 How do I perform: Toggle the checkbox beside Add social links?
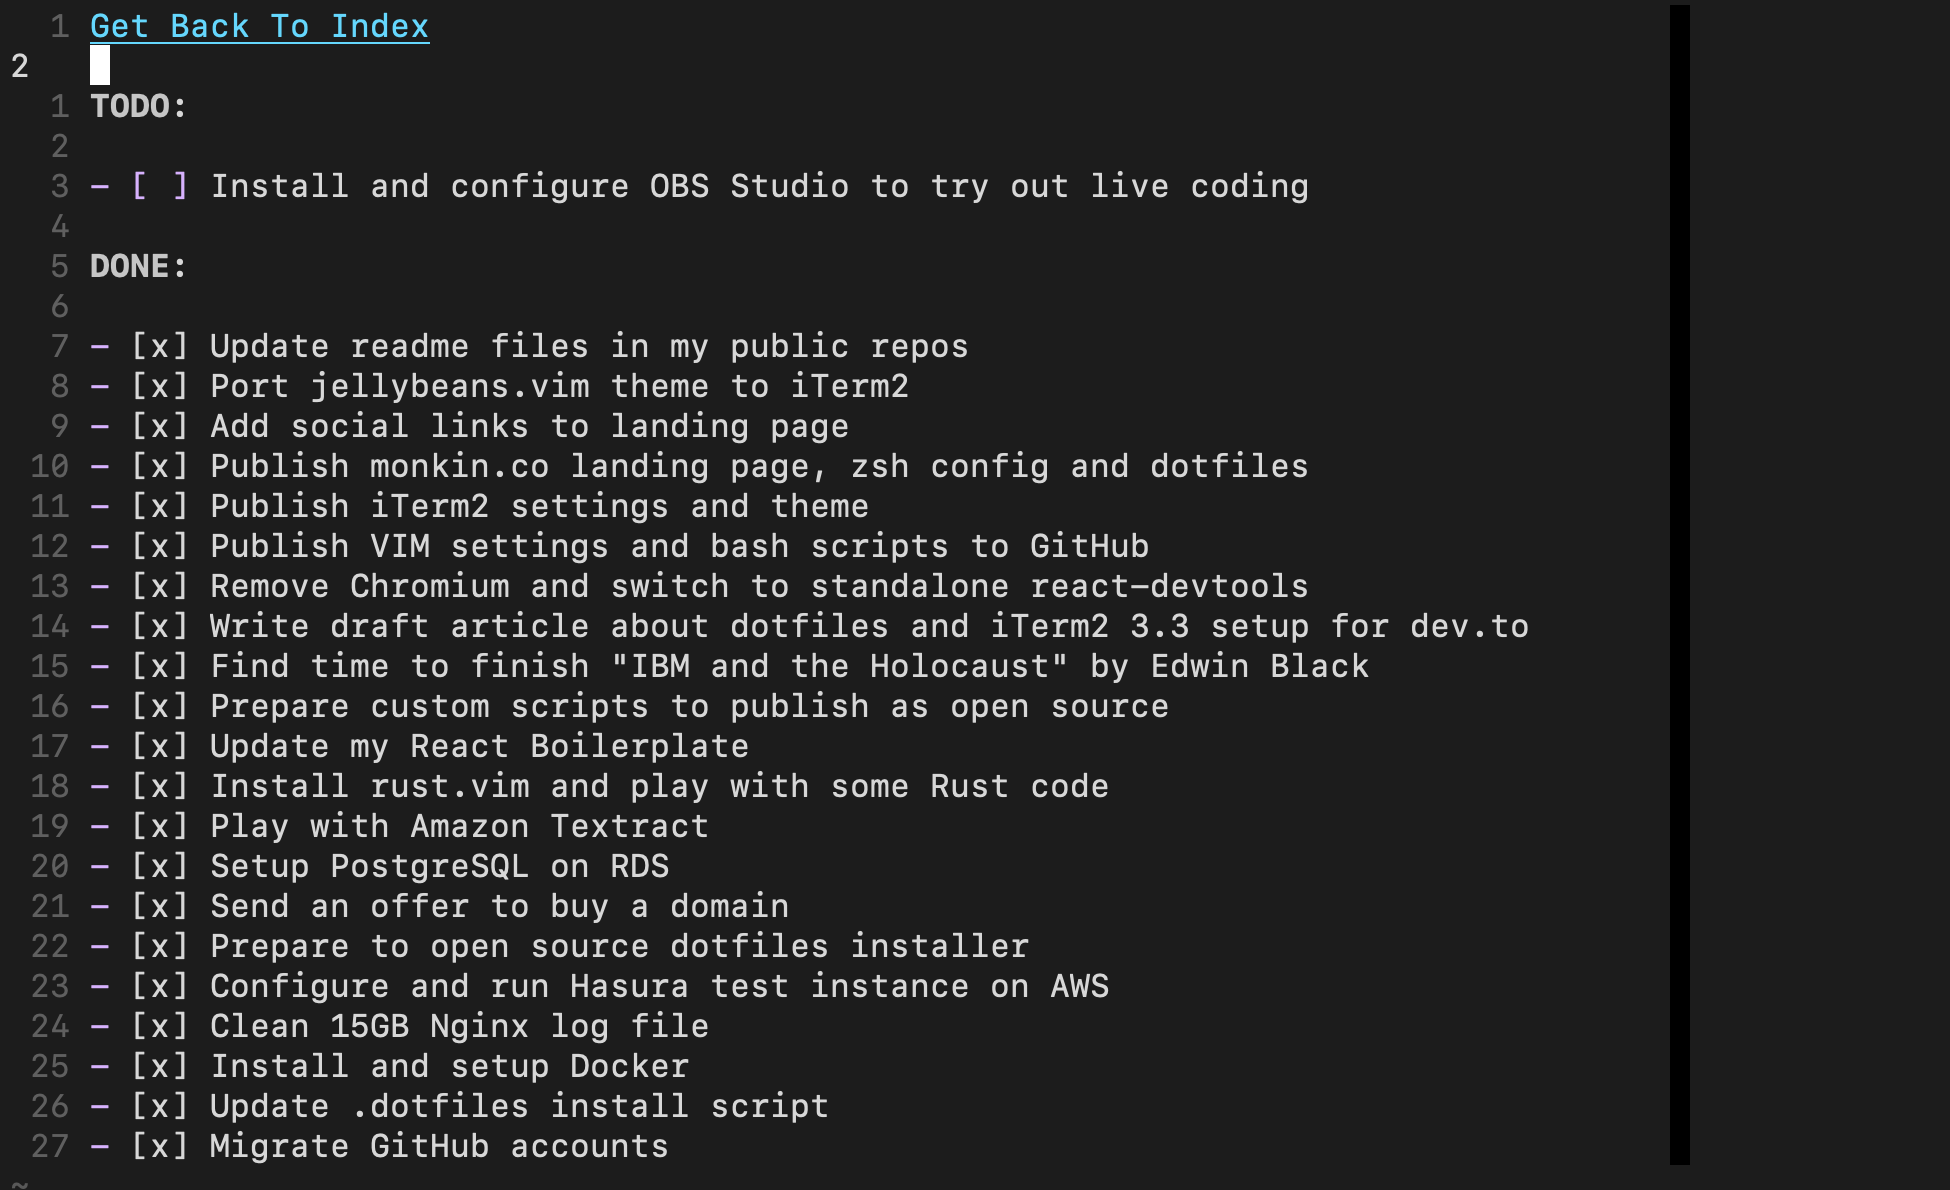pos(160,426)
